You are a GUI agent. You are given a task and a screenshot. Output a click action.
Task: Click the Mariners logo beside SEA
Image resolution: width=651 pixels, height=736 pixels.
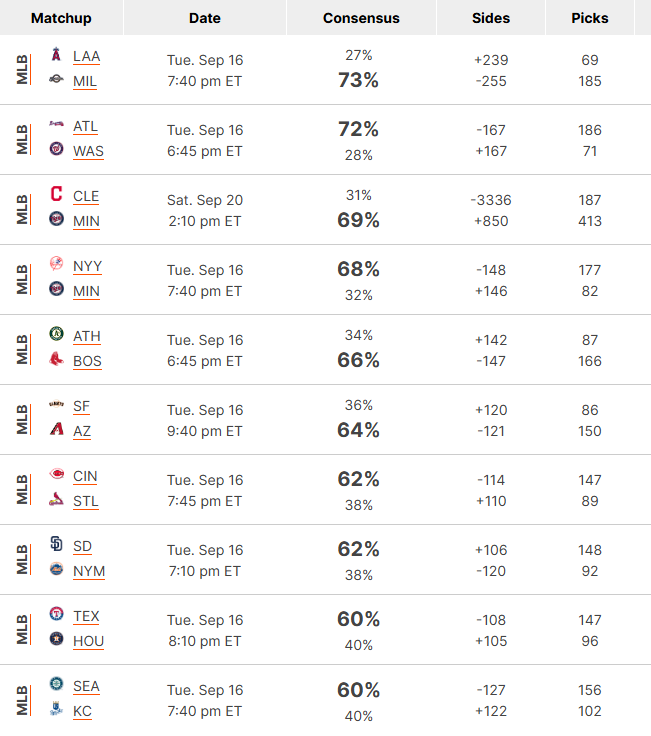(x=56, y=683)
